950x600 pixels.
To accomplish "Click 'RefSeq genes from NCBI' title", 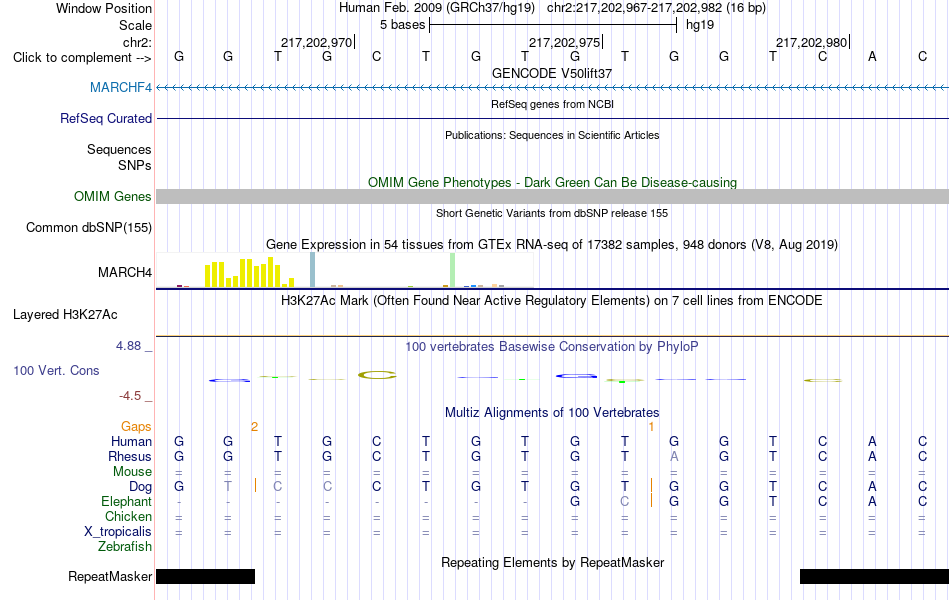I will (553, 104).
